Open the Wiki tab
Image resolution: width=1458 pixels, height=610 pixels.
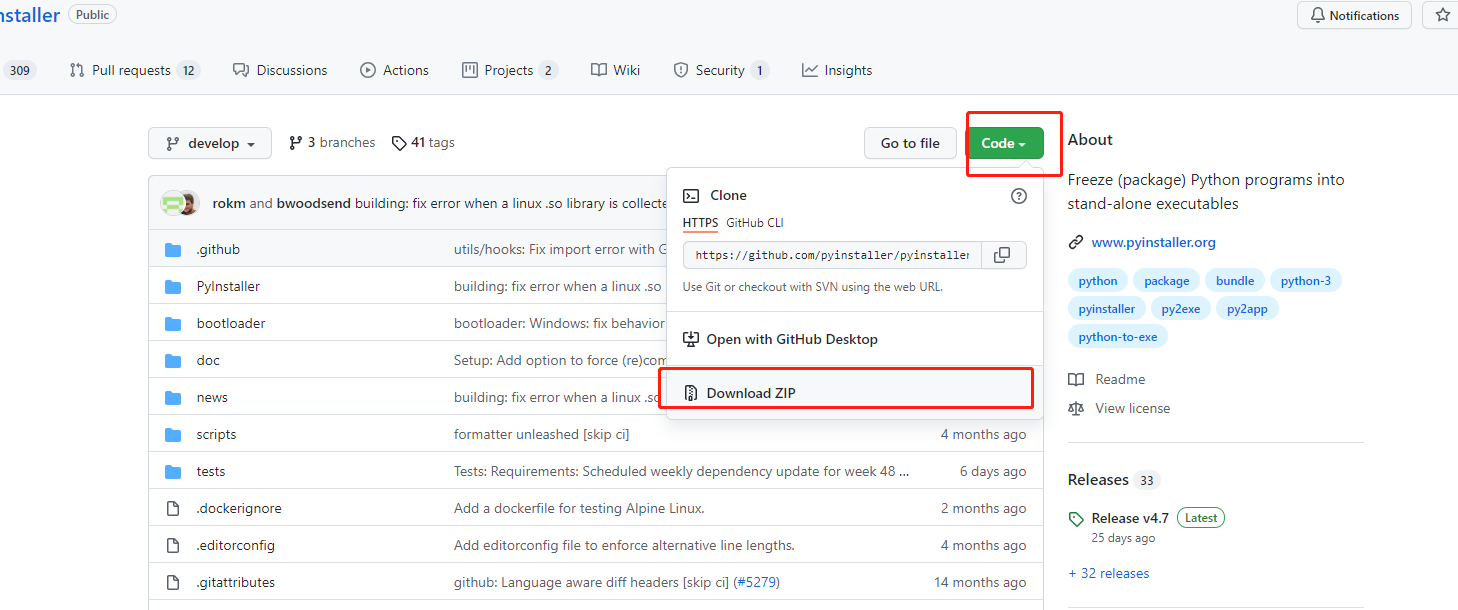pyautogui.click(x=615, y=70)
